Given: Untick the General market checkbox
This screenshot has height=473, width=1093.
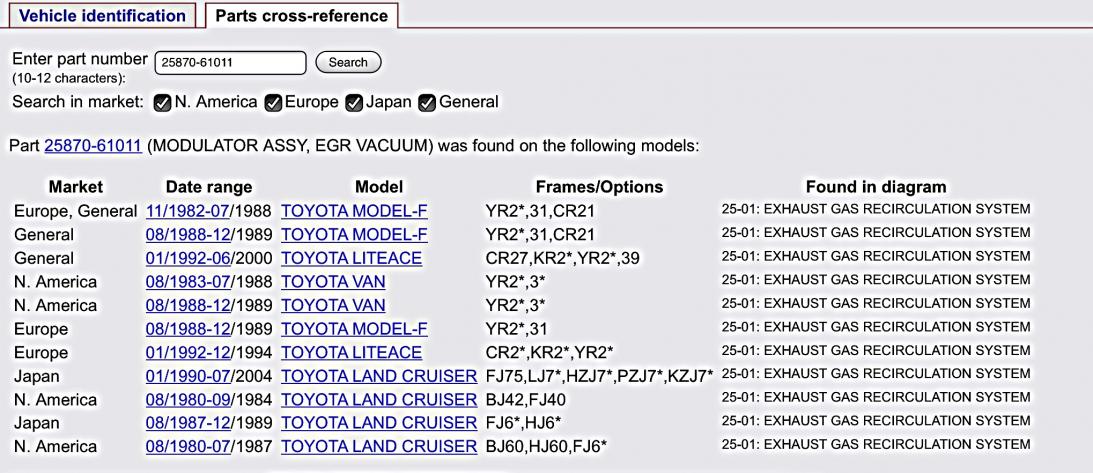Looking at the screenshot, I should click(427, 102).
